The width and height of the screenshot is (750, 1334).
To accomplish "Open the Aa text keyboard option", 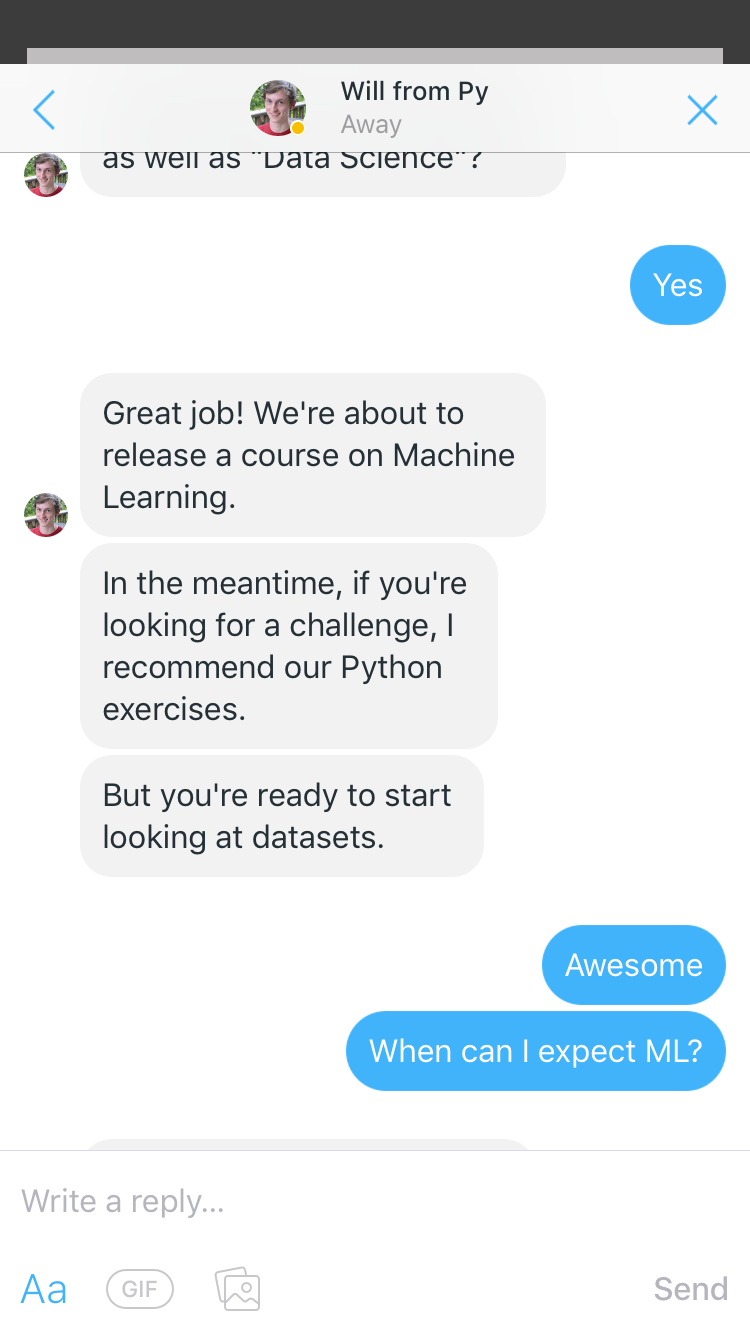I will 44,1289.
